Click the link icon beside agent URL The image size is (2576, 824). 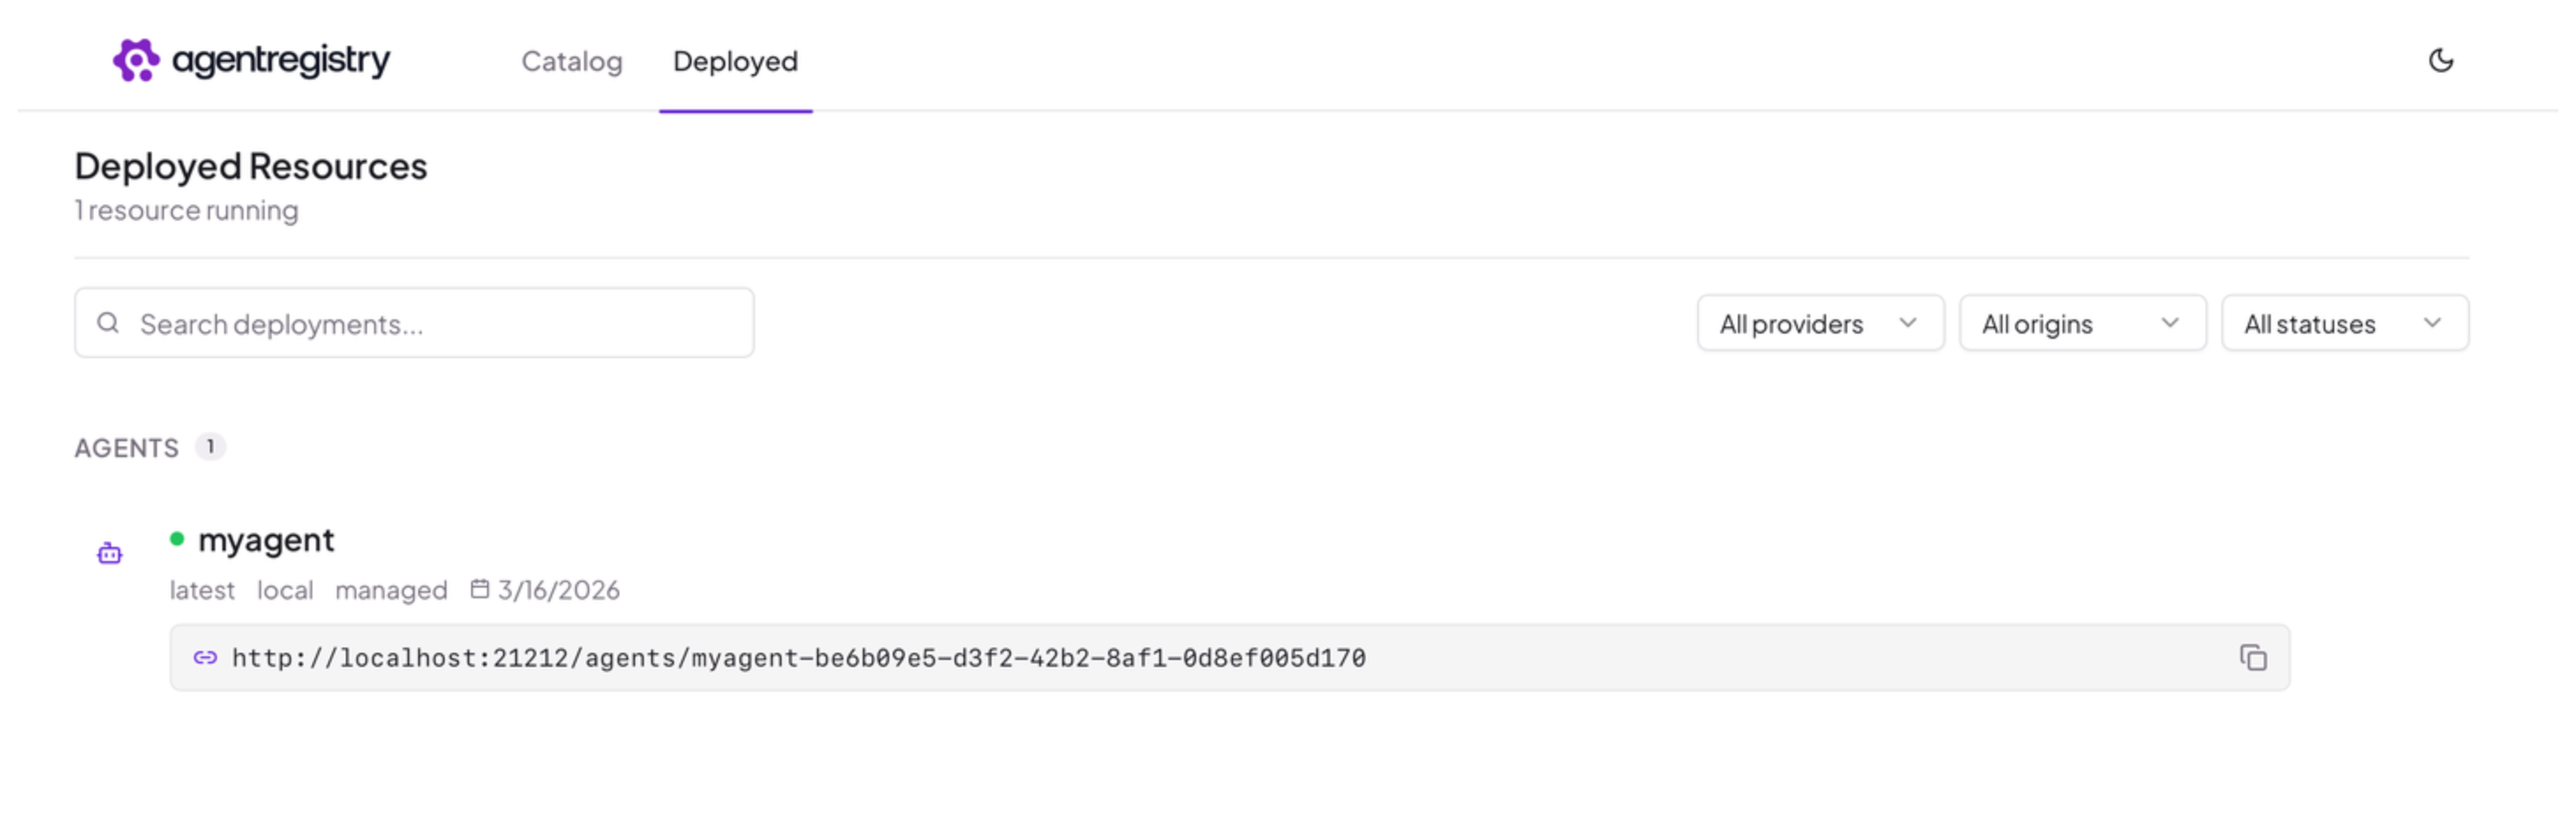pos(205,658)
